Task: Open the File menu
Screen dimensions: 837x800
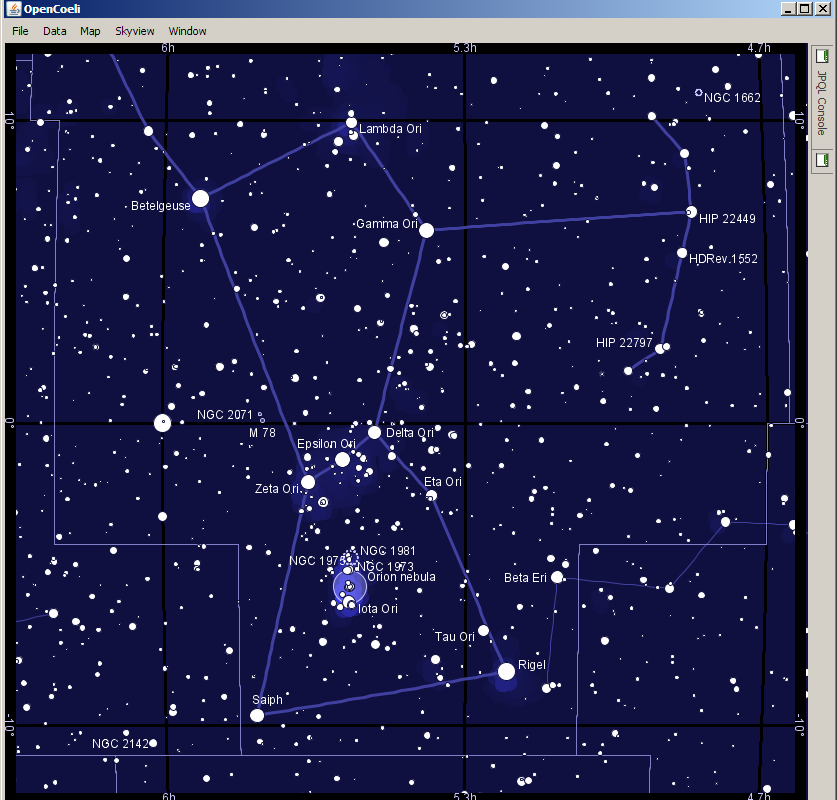Action: pos(20,31)
